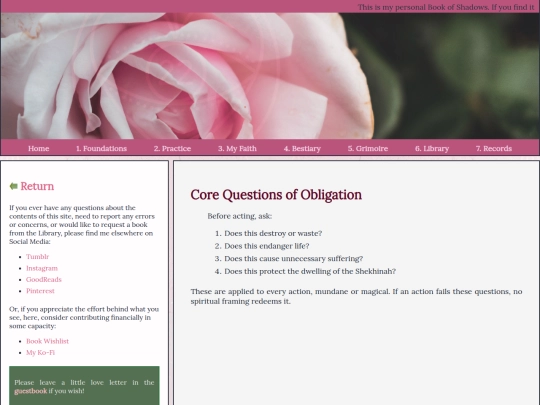Click 'Does this cause unnecessary suffering?' item
The image size is (540, 405).
coord(294,258)
